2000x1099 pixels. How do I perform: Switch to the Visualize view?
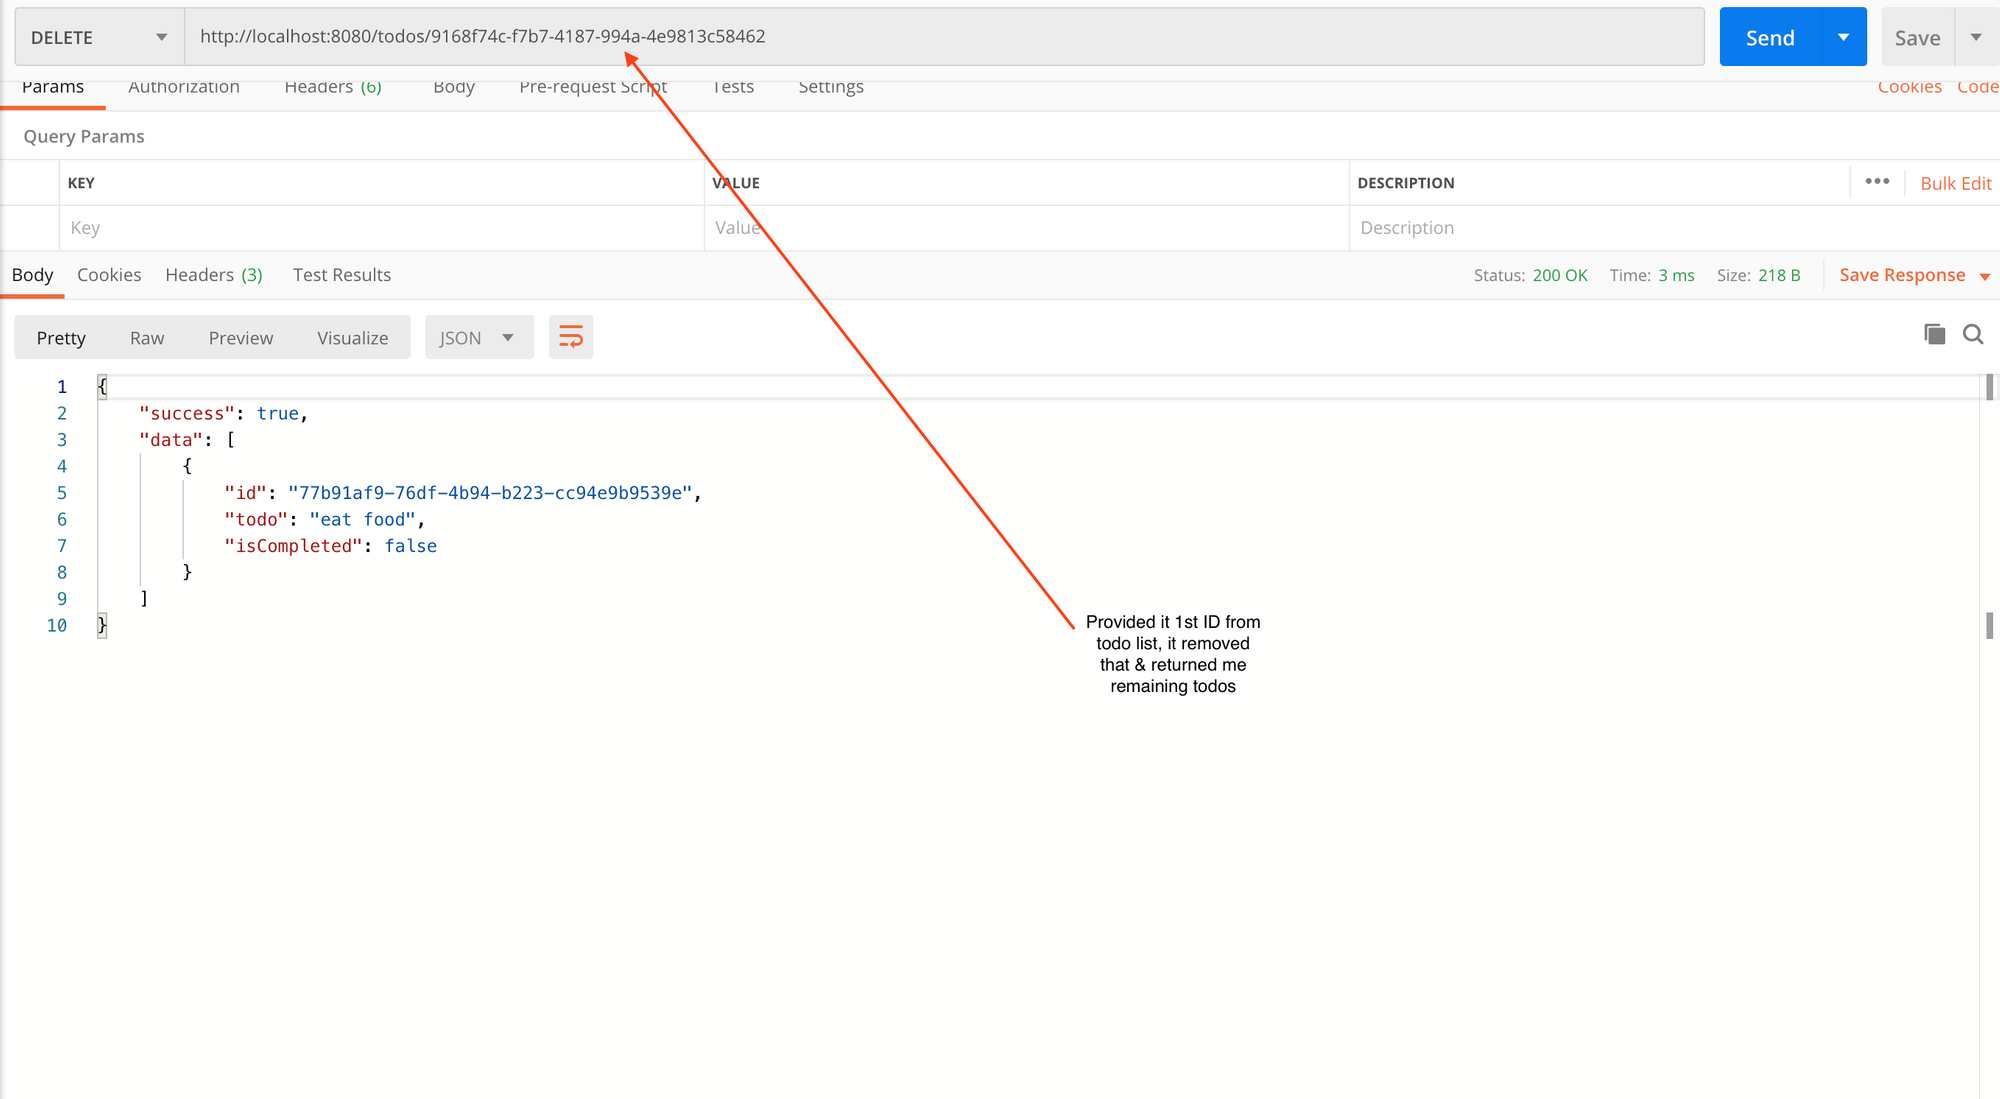[352, 338]
